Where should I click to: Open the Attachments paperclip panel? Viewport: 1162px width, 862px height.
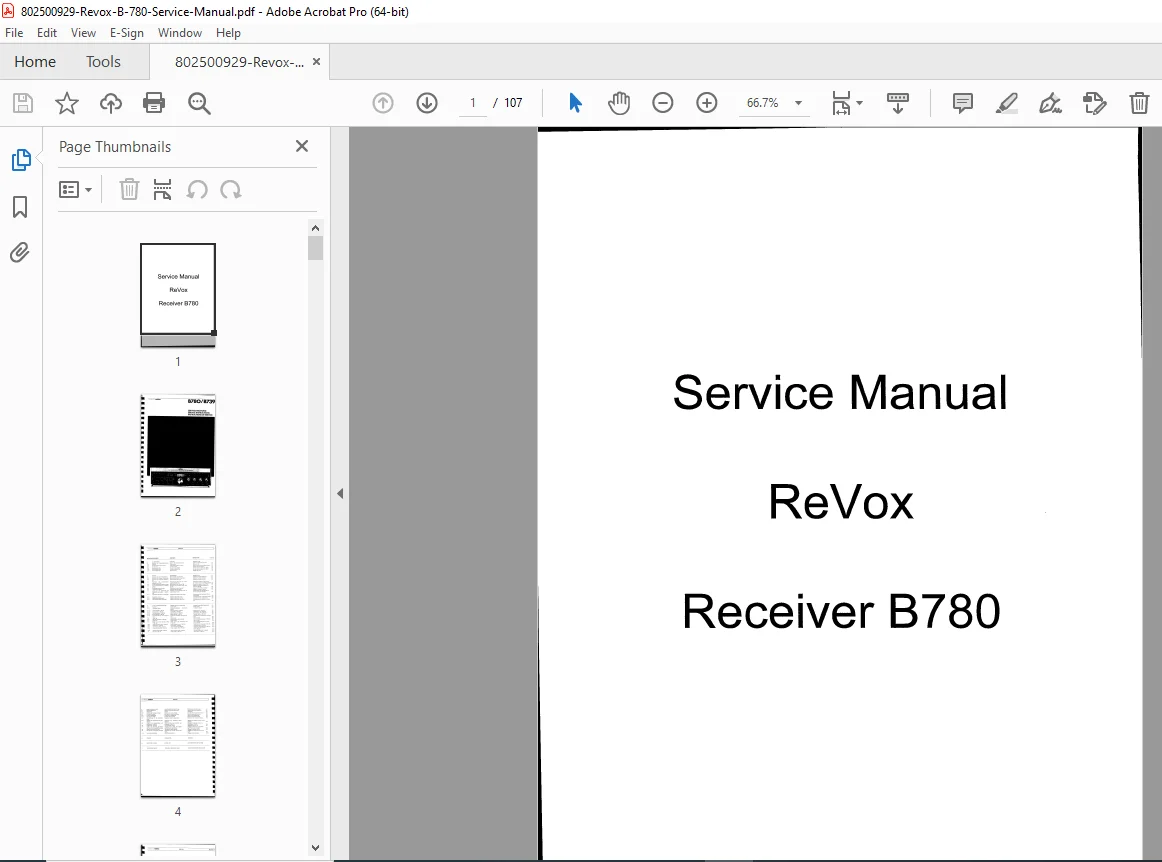[19, 253]
